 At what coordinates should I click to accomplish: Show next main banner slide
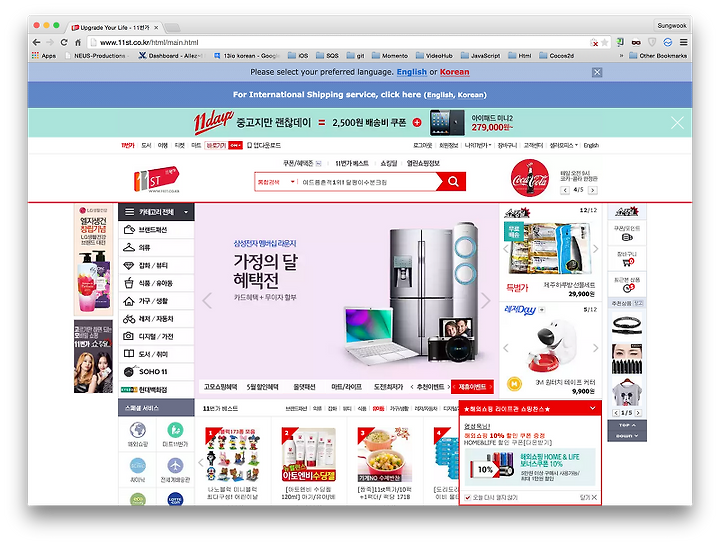486,301
